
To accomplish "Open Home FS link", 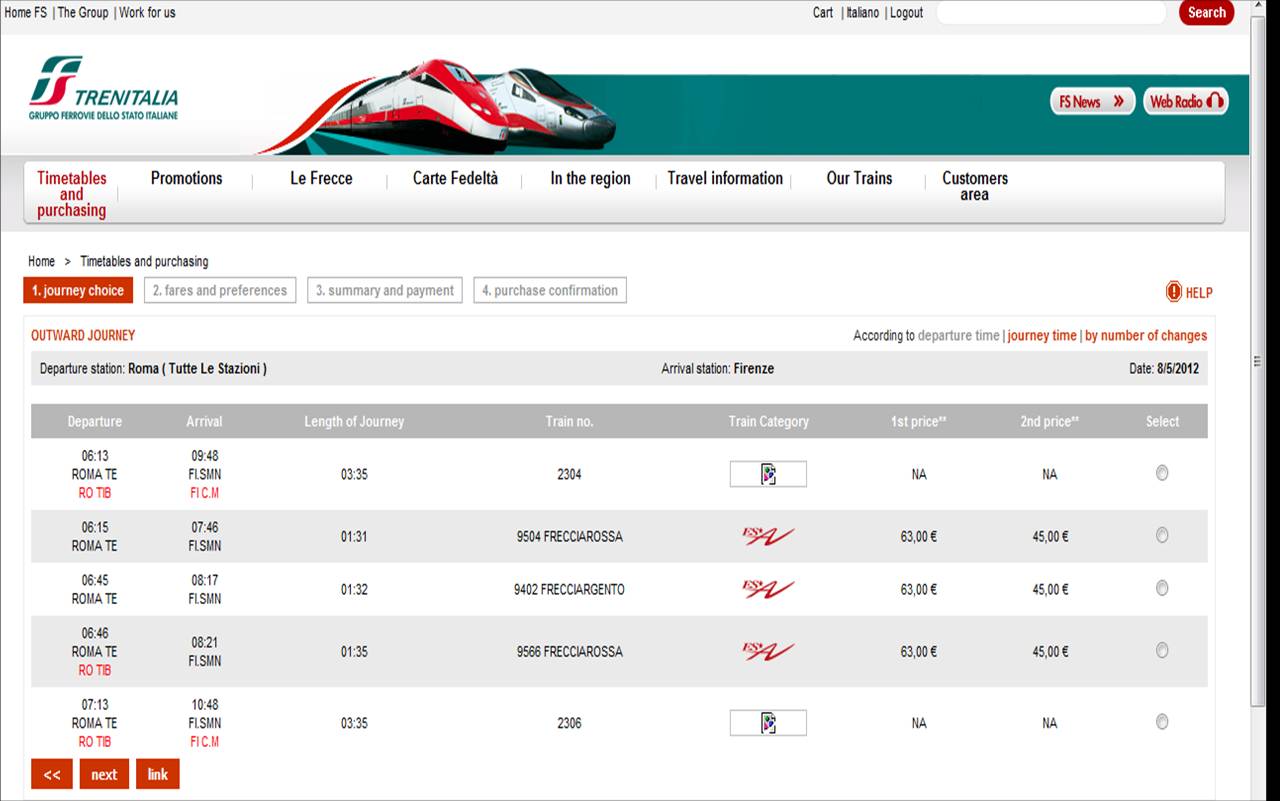I will click(26, 13).
